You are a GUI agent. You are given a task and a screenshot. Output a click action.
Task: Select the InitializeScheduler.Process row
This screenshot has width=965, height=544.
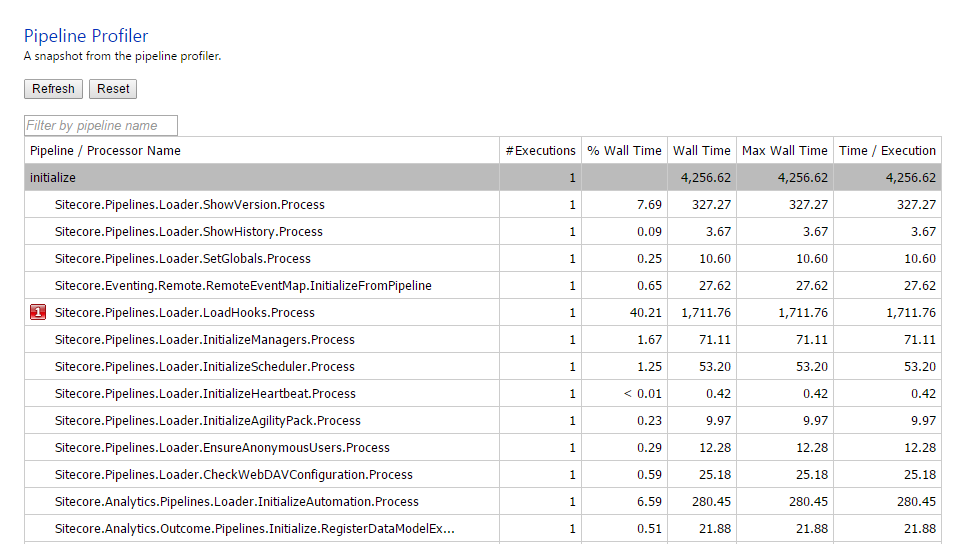(483, 367)
